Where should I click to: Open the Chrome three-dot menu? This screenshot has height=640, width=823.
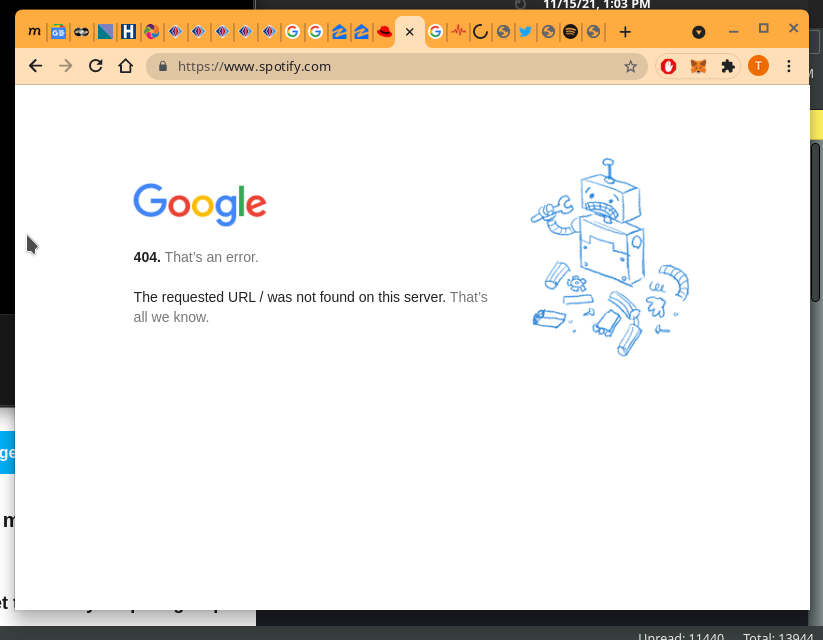tap(789, 66)
